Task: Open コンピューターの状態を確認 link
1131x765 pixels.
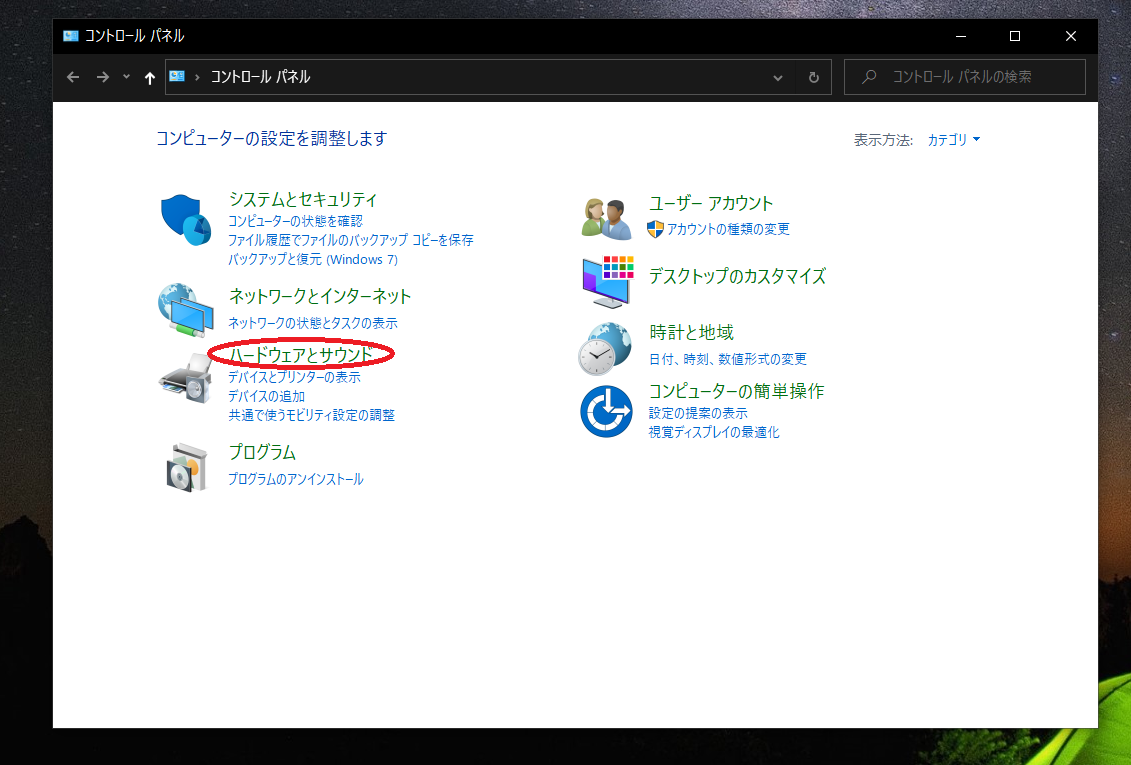Action: click(295, 221)
